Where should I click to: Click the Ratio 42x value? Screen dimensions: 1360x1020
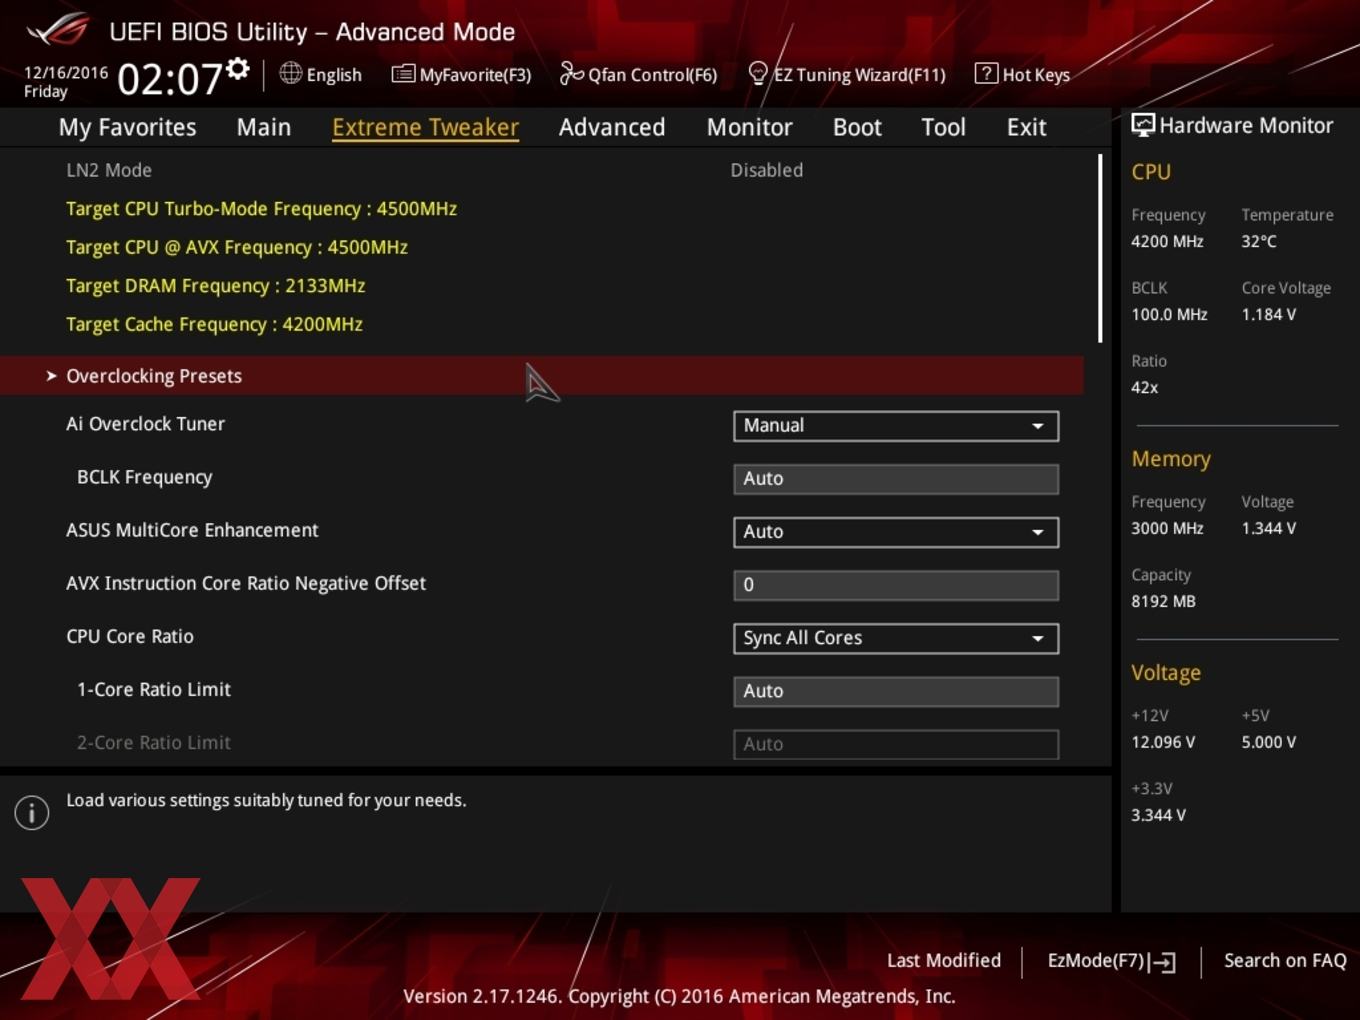(1144, 387)
